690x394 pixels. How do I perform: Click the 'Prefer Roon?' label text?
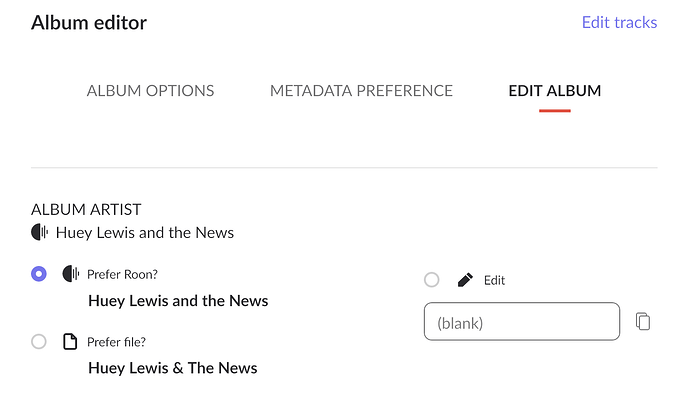tap(122, 274)
